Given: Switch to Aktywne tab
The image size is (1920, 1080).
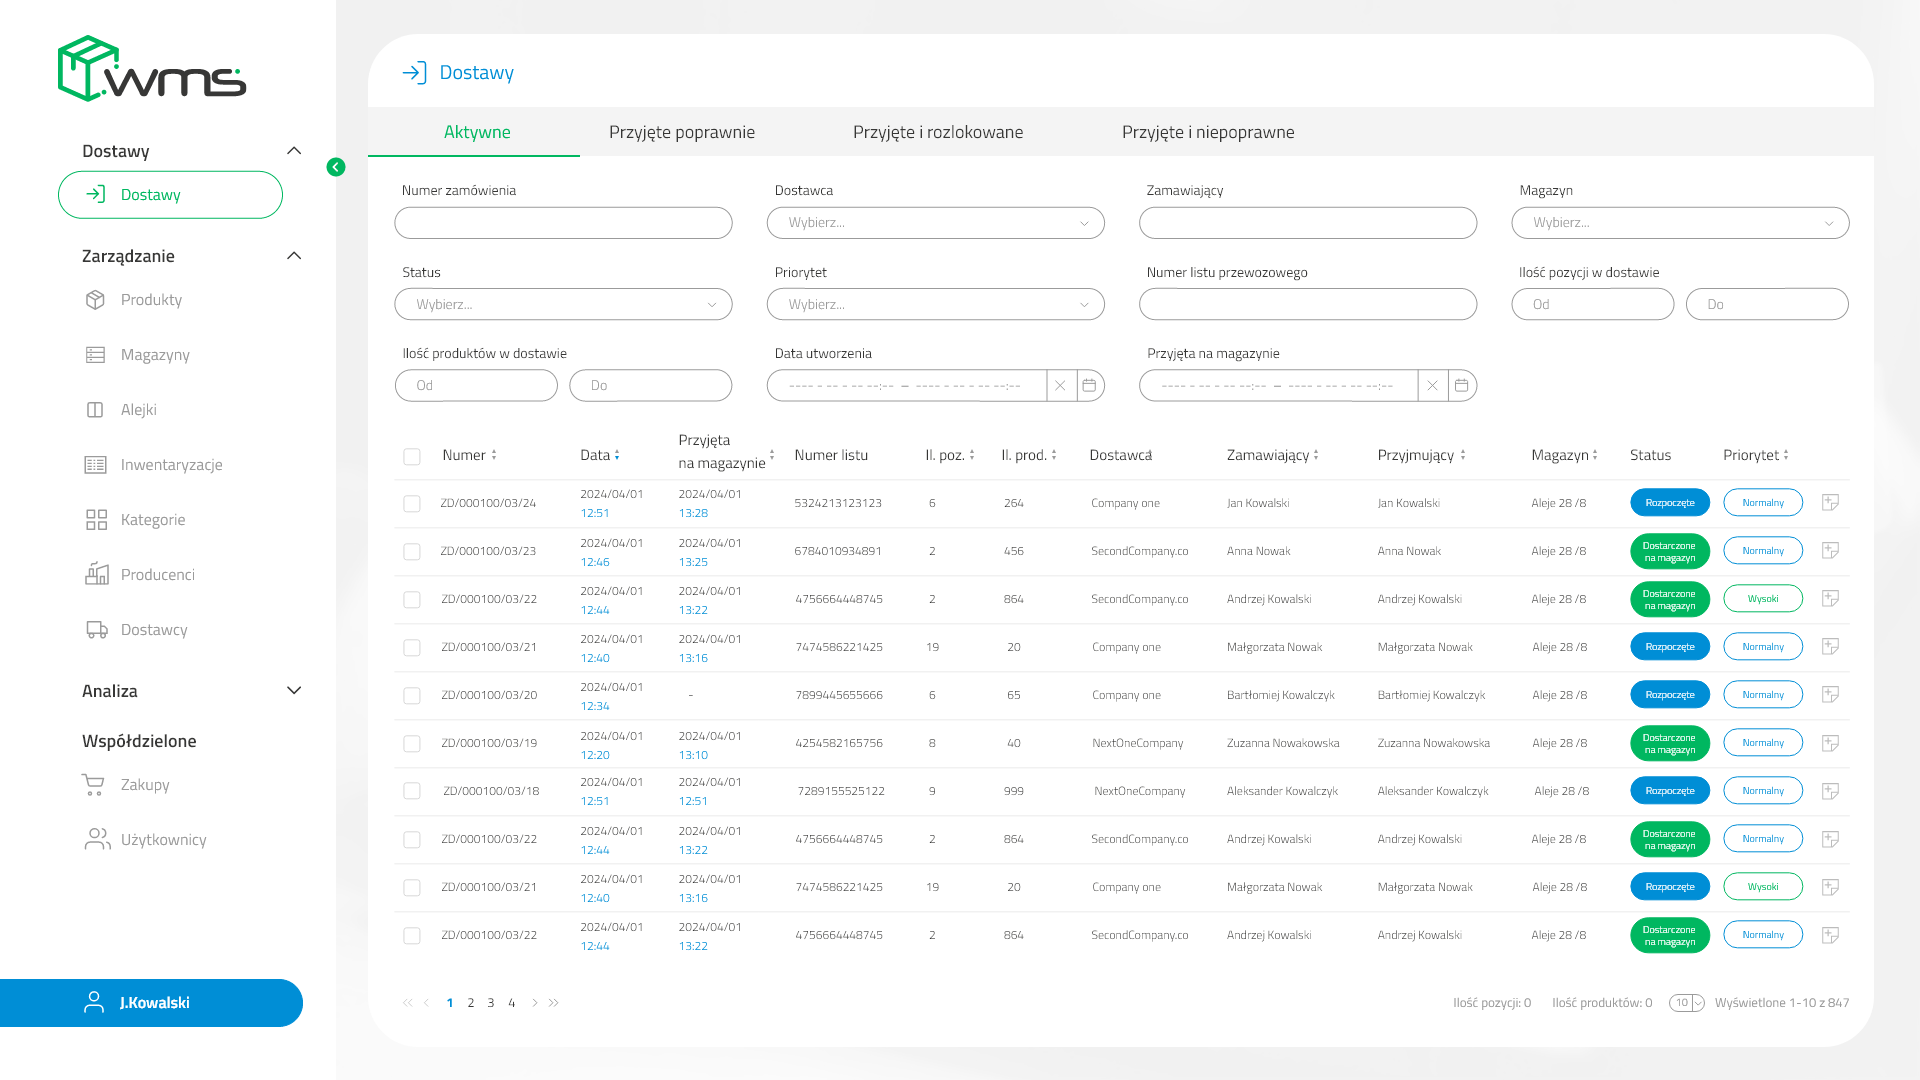Looking at the screenshot, I should click(476, 132).
